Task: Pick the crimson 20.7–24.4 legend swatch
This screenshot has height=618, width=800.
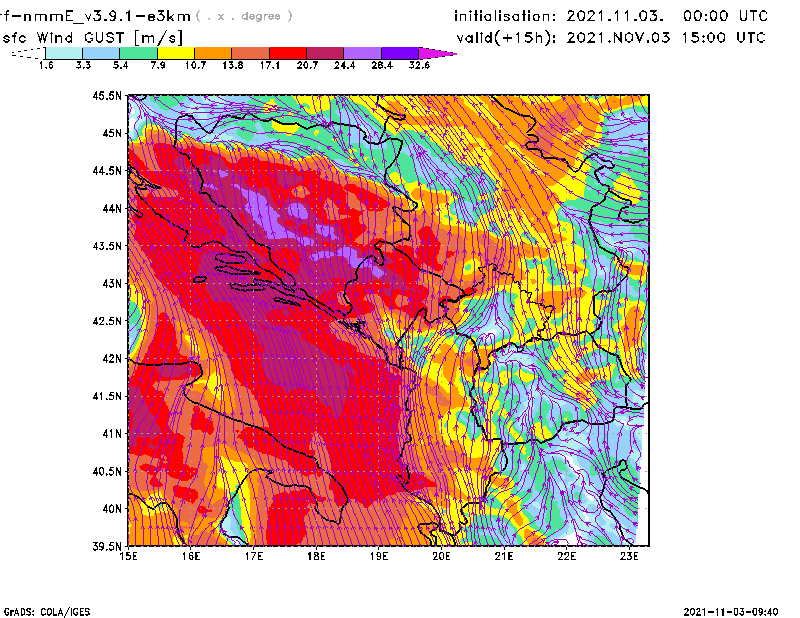Action: coord(326,53)
